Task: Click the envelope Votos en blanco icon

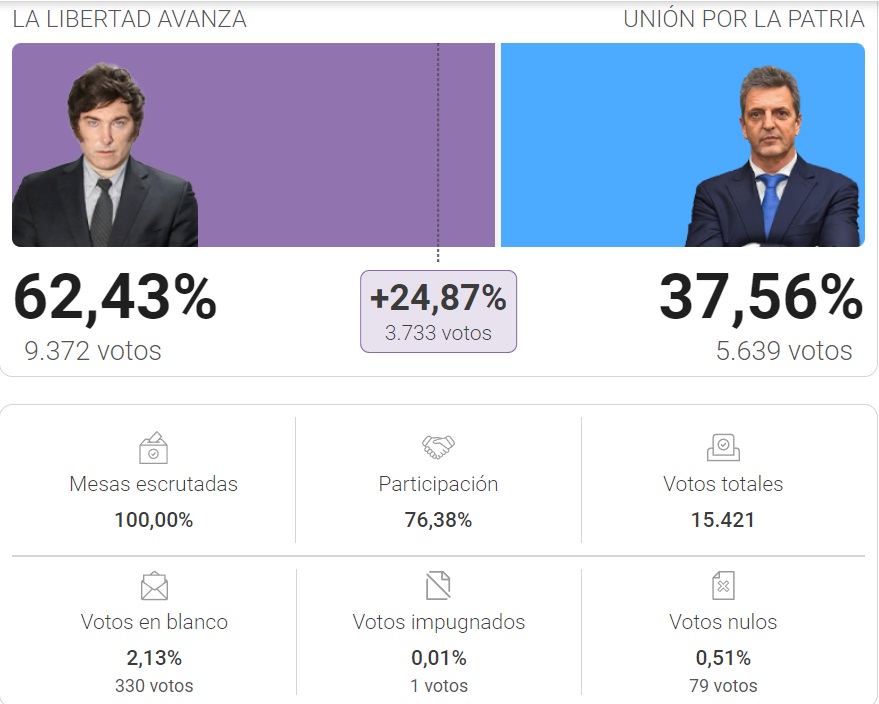Action: click(x=154, y=586)
